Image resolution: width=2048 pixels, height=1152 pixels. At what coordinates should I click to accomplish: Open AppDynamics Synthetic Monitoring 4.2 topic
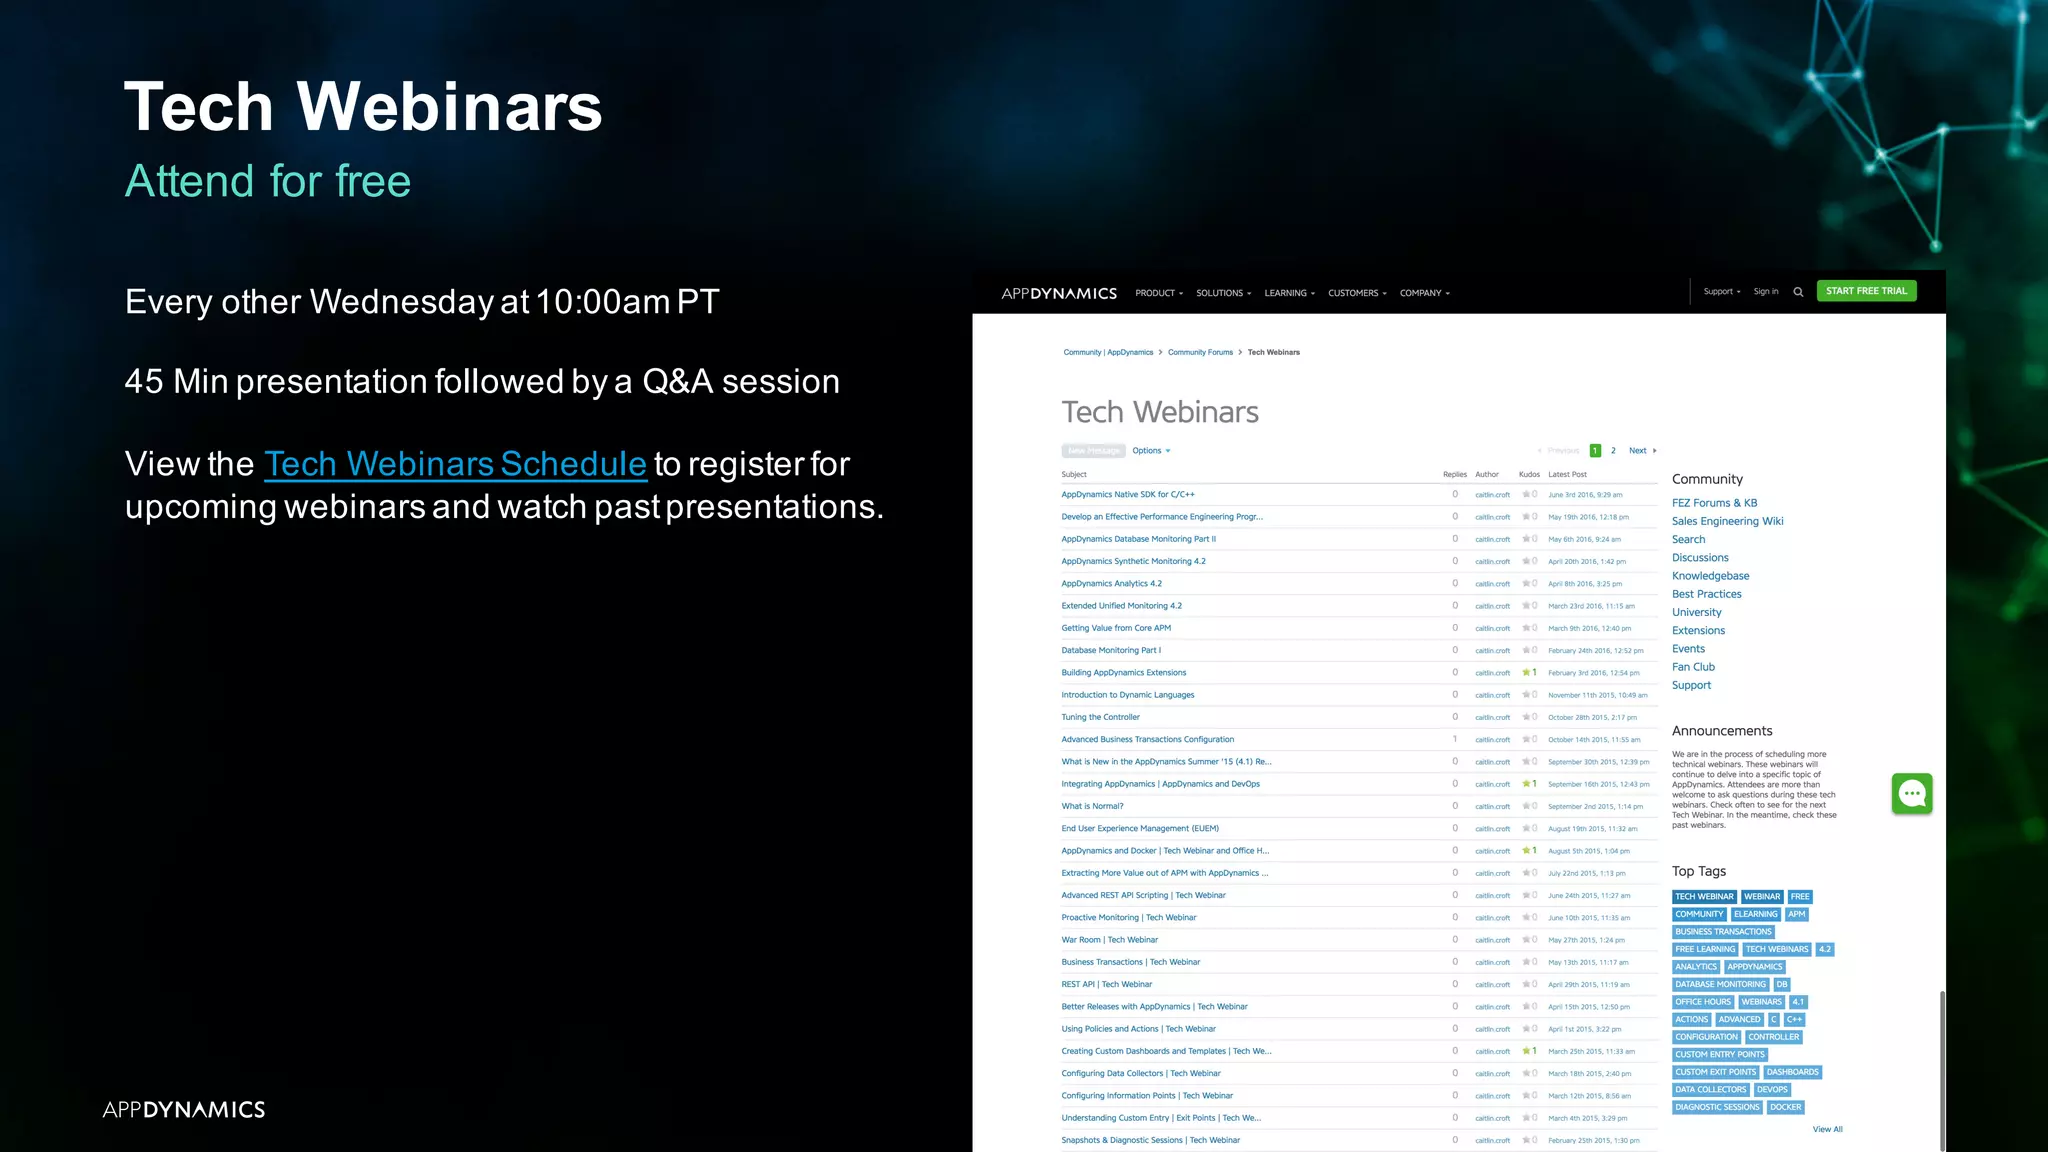[x=1134, y=561]
